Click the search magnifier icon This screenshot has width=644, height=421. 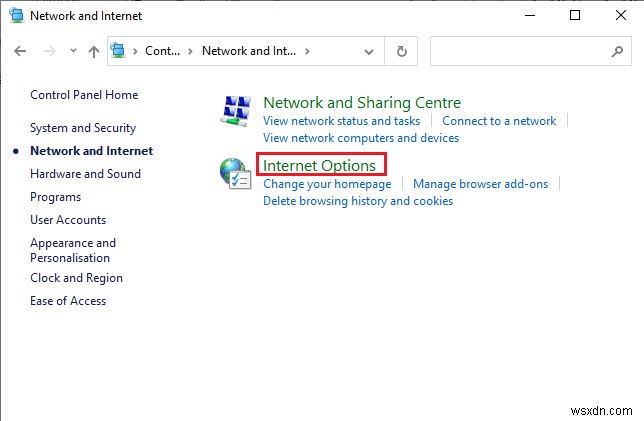(616, 51)
